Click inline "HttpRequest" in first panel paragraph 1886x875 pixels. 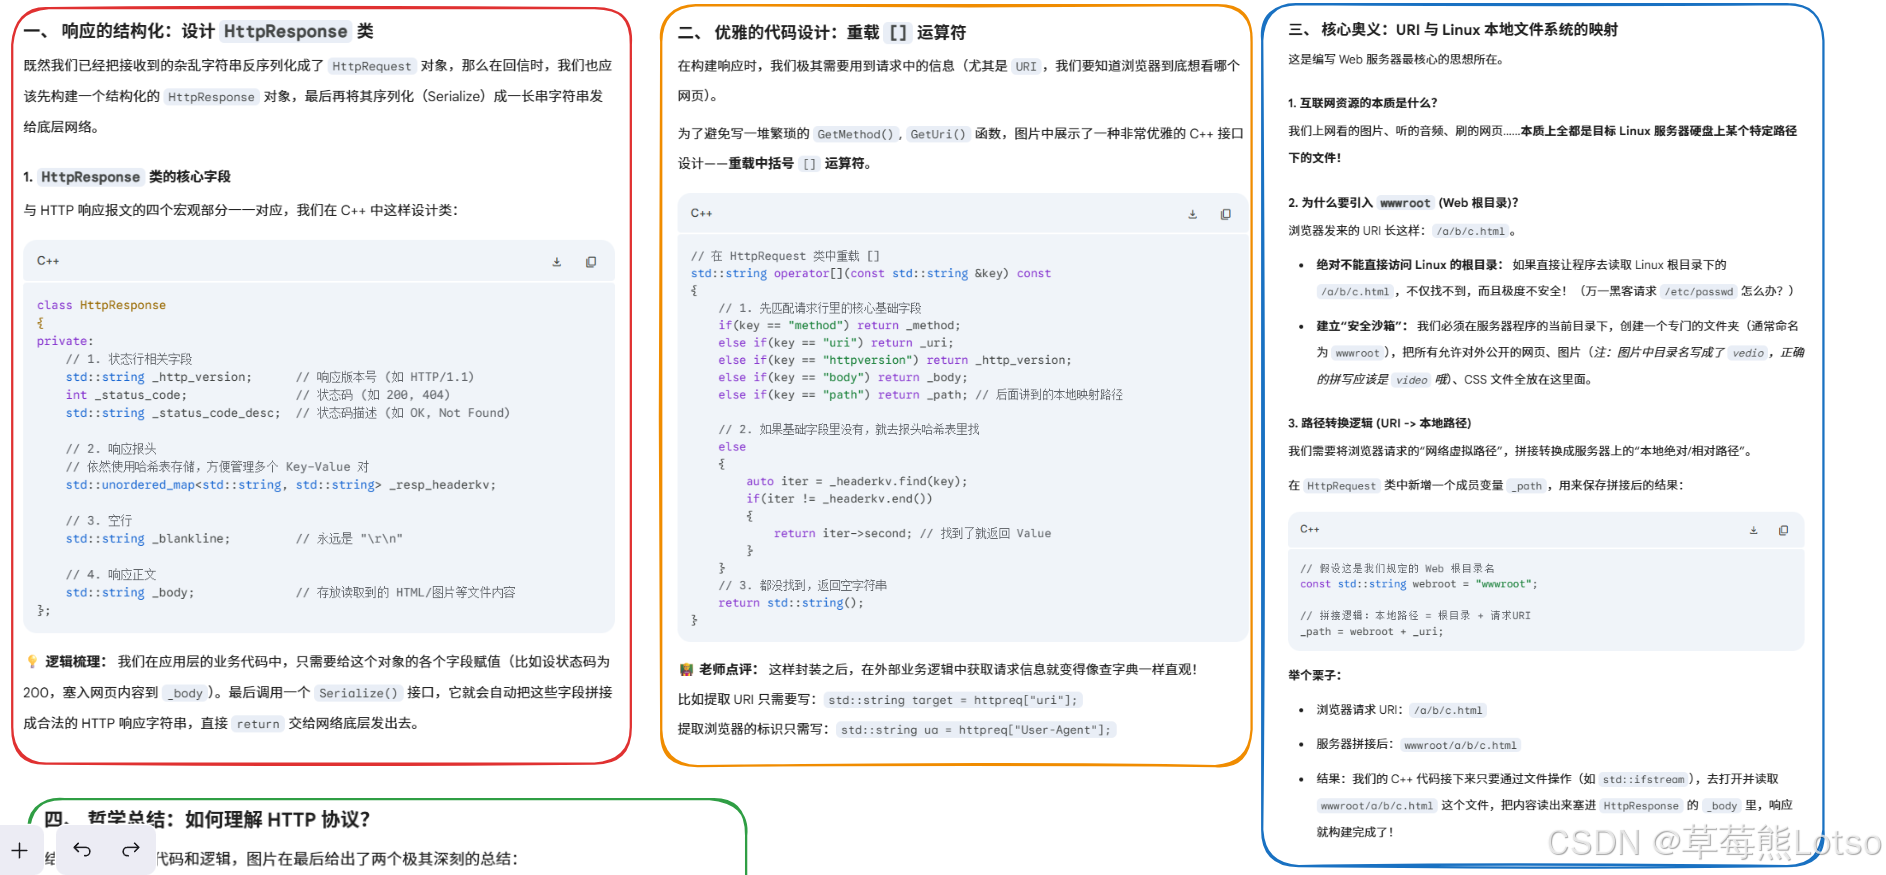click(371, 66)
